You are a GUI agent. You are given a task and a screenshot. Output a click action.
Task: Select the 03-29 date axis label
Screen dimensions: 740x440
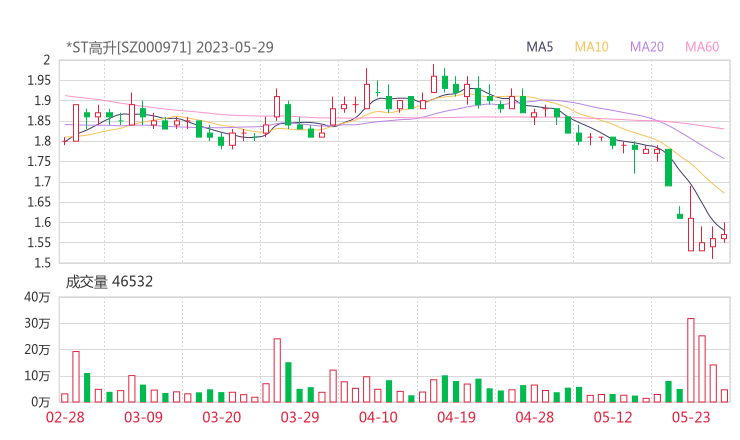coord(299,417)
